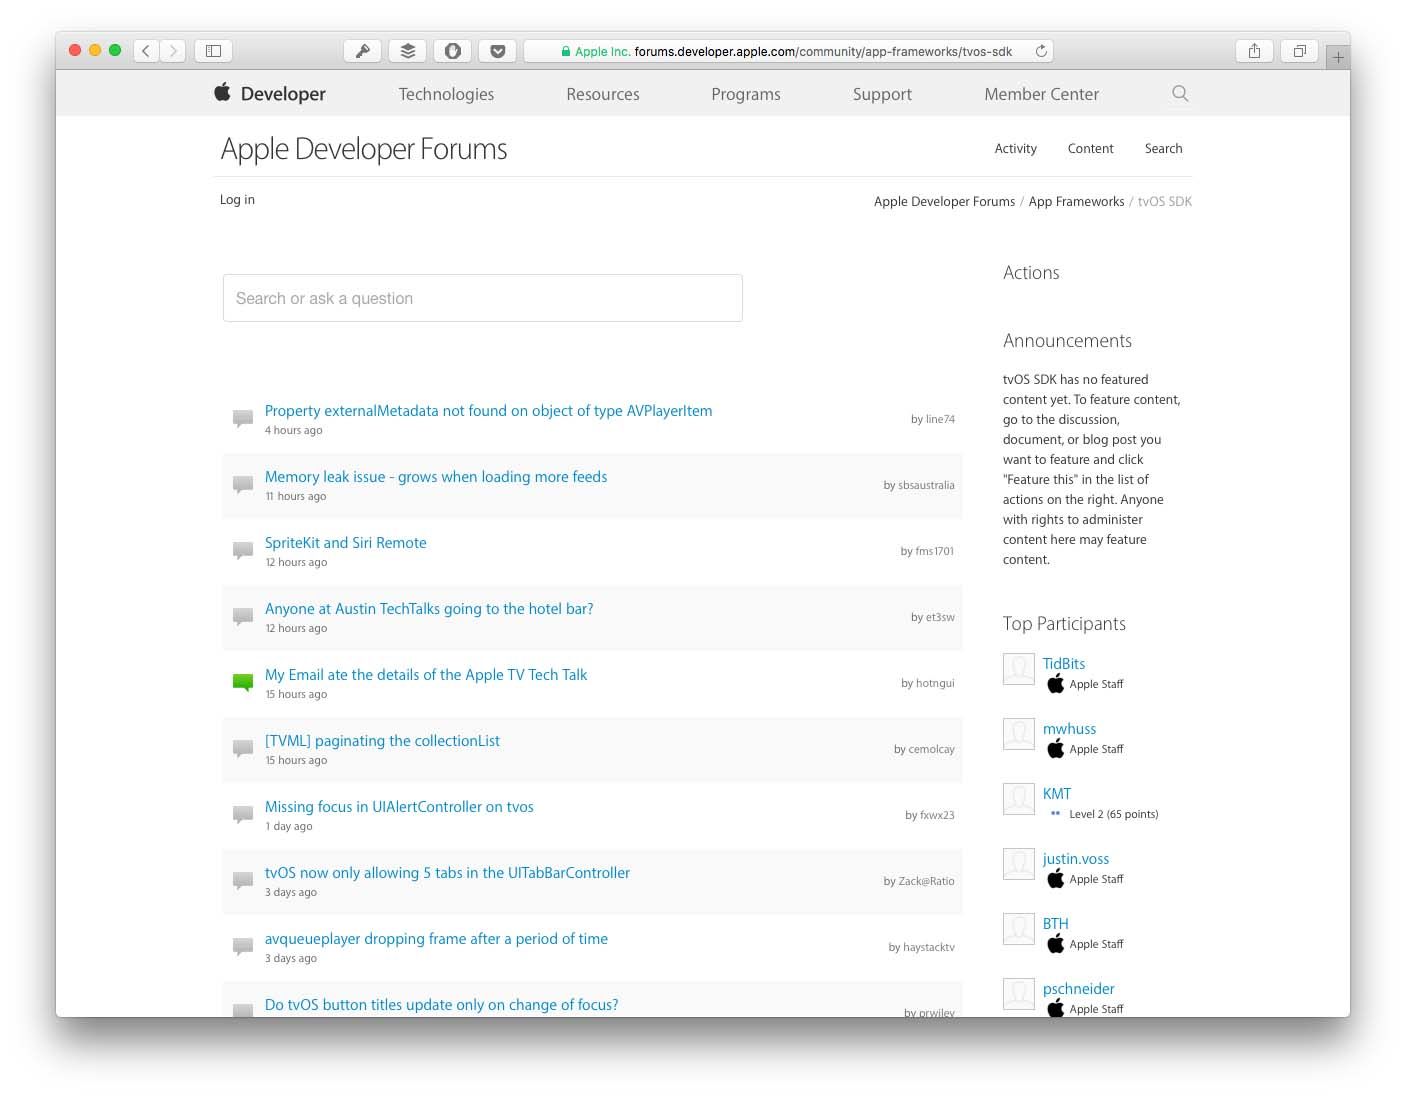The width and height of the screenshot is (1406, 1097).
Task: Open tvOS 5 tabs UITabBarController thread
Action: (447, 873)
